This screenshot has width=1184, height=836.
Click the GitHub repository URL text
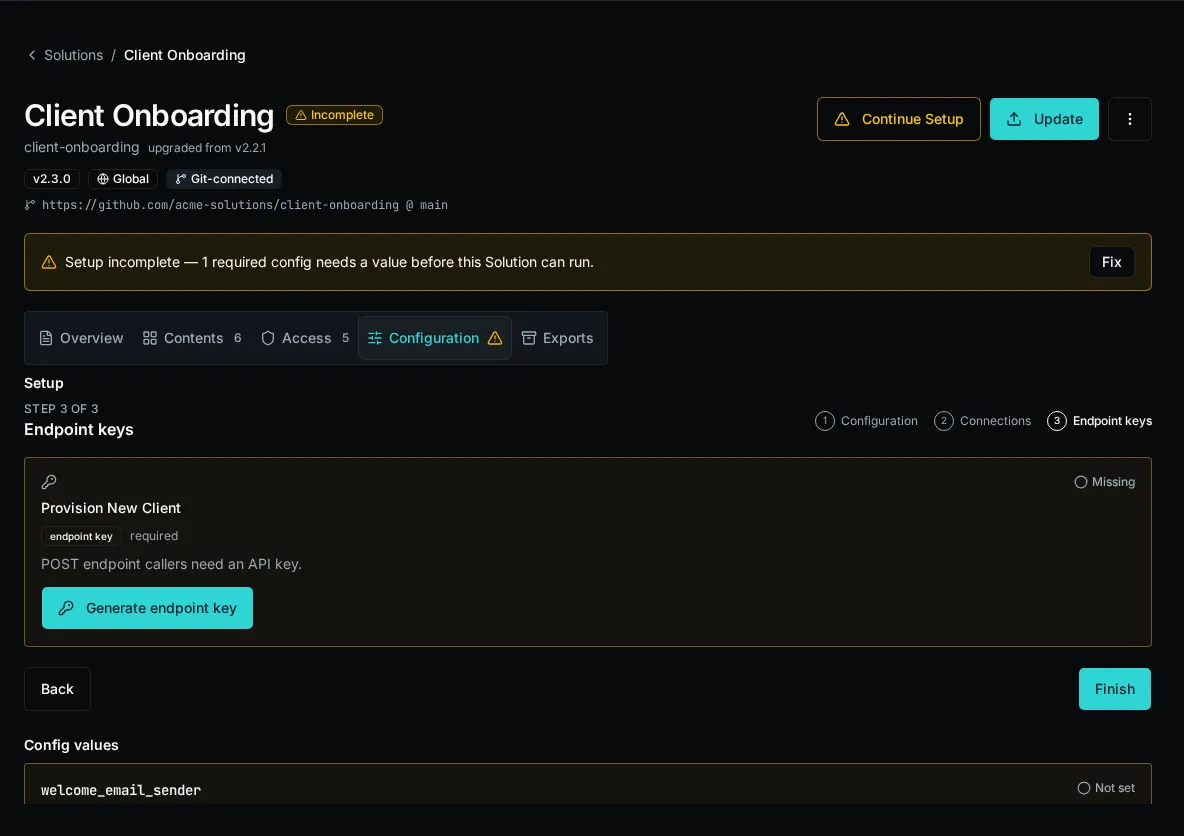click(245, 205)
